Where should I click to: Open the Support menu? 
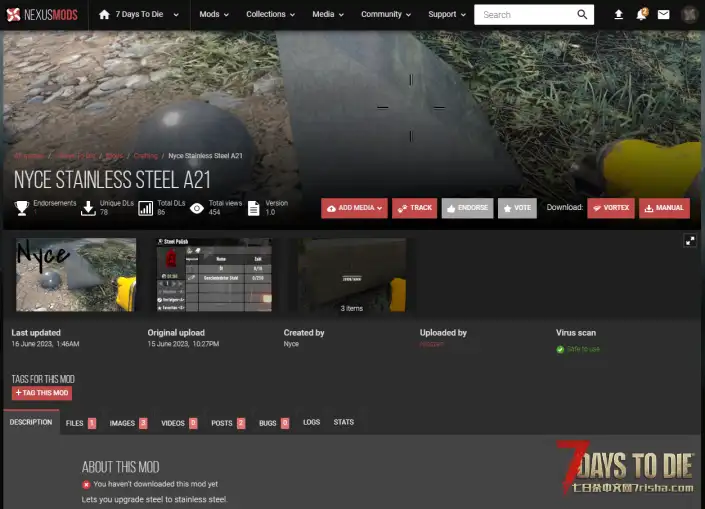click(447, 14)
